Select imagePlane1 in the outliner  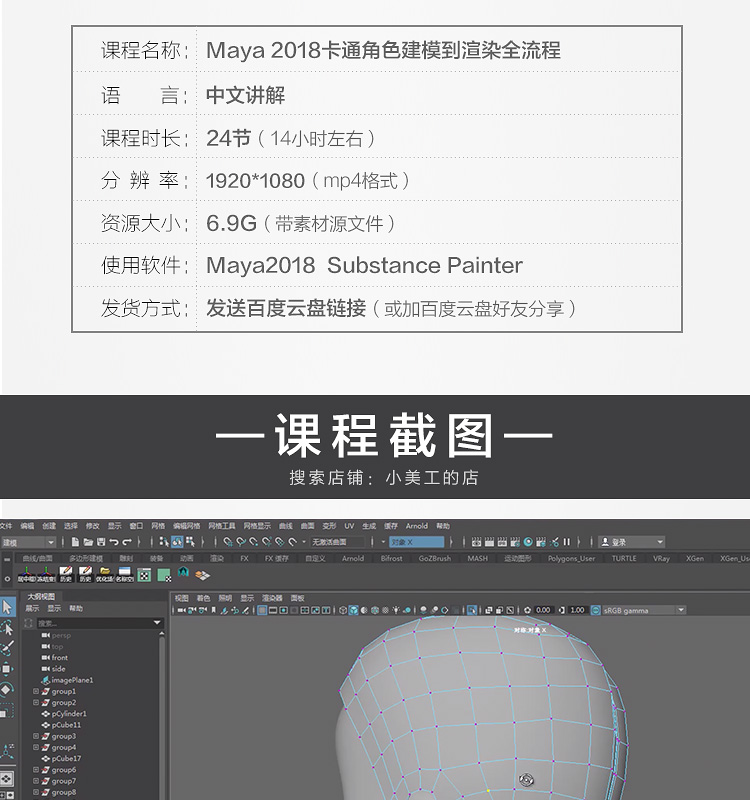[72, 680]
